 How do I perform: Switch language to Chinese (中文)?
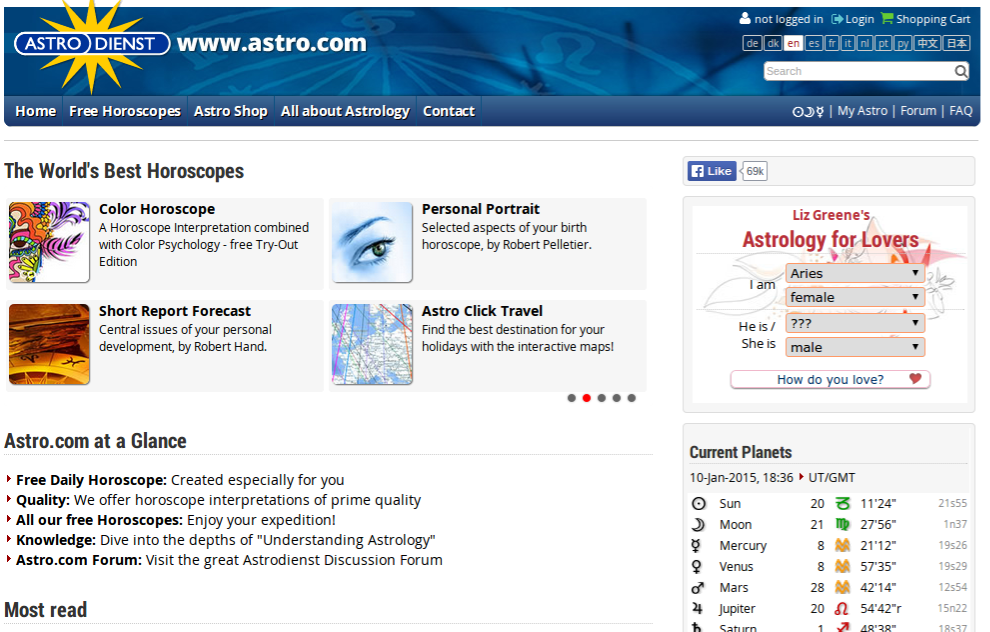(927, 44)
